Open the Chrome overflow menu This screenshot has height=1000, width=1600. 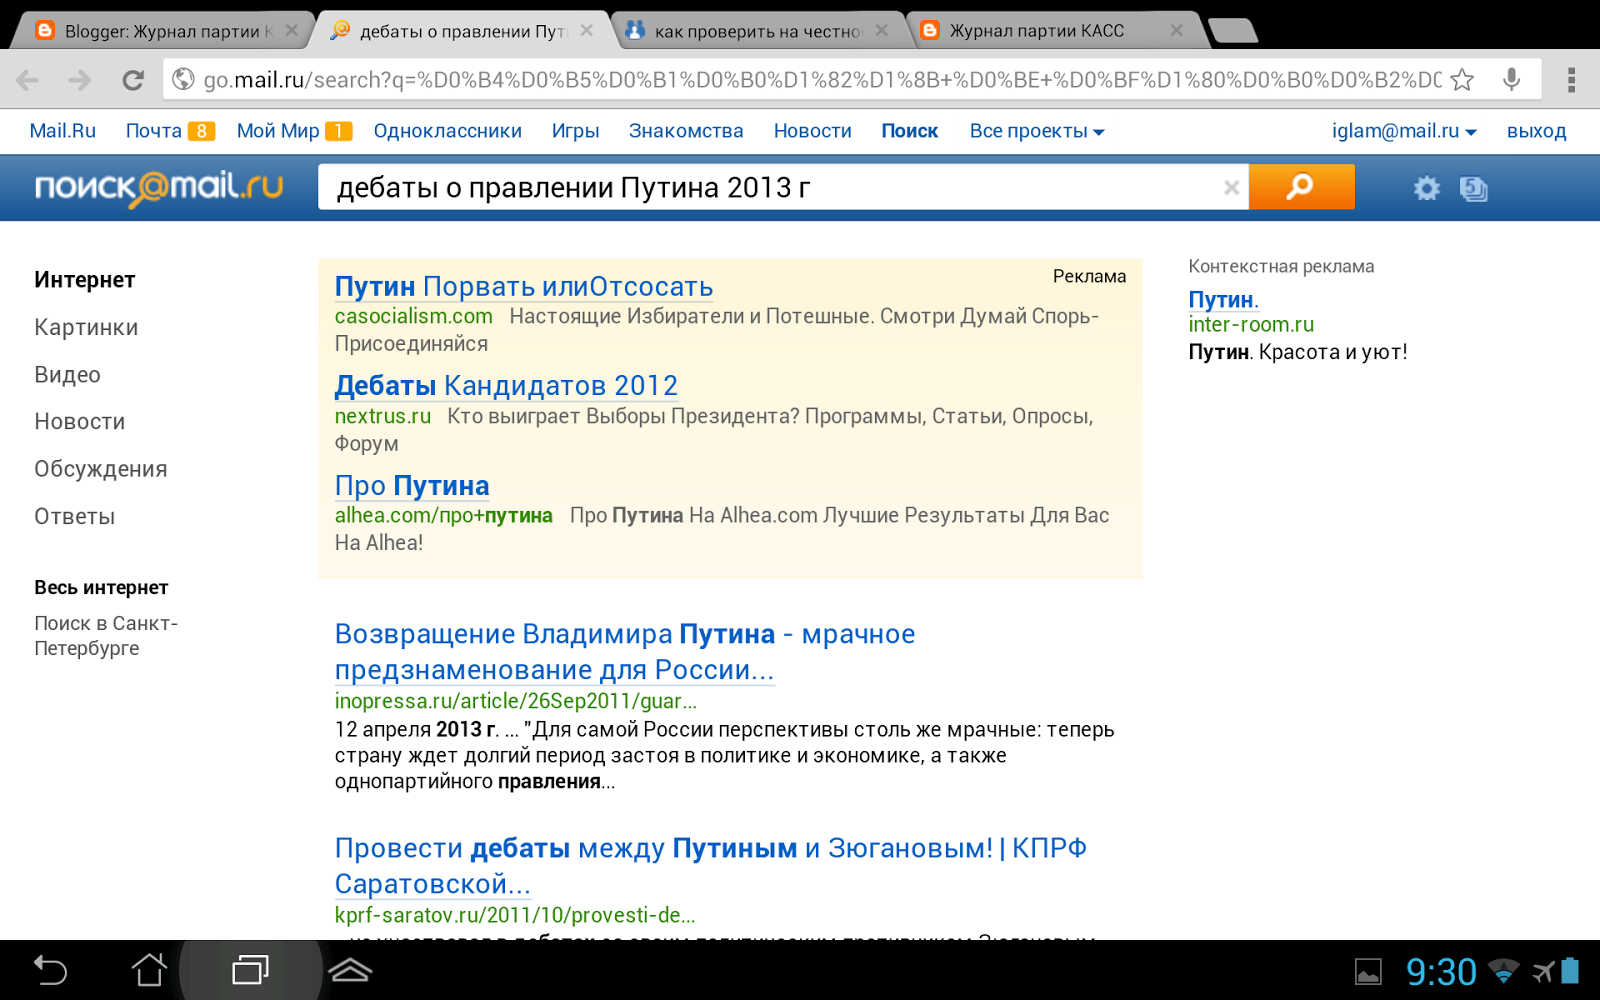[1572, 80]
